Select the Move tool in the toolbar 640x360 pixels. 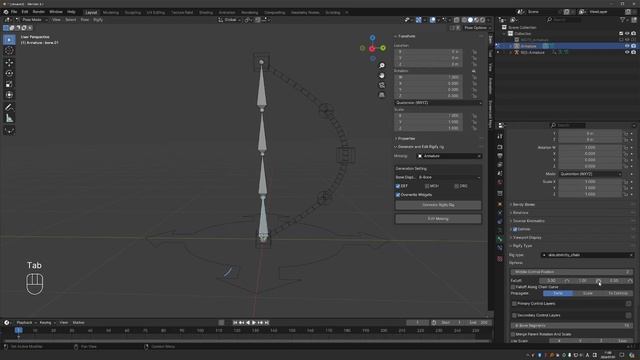[x=9, y=62]
